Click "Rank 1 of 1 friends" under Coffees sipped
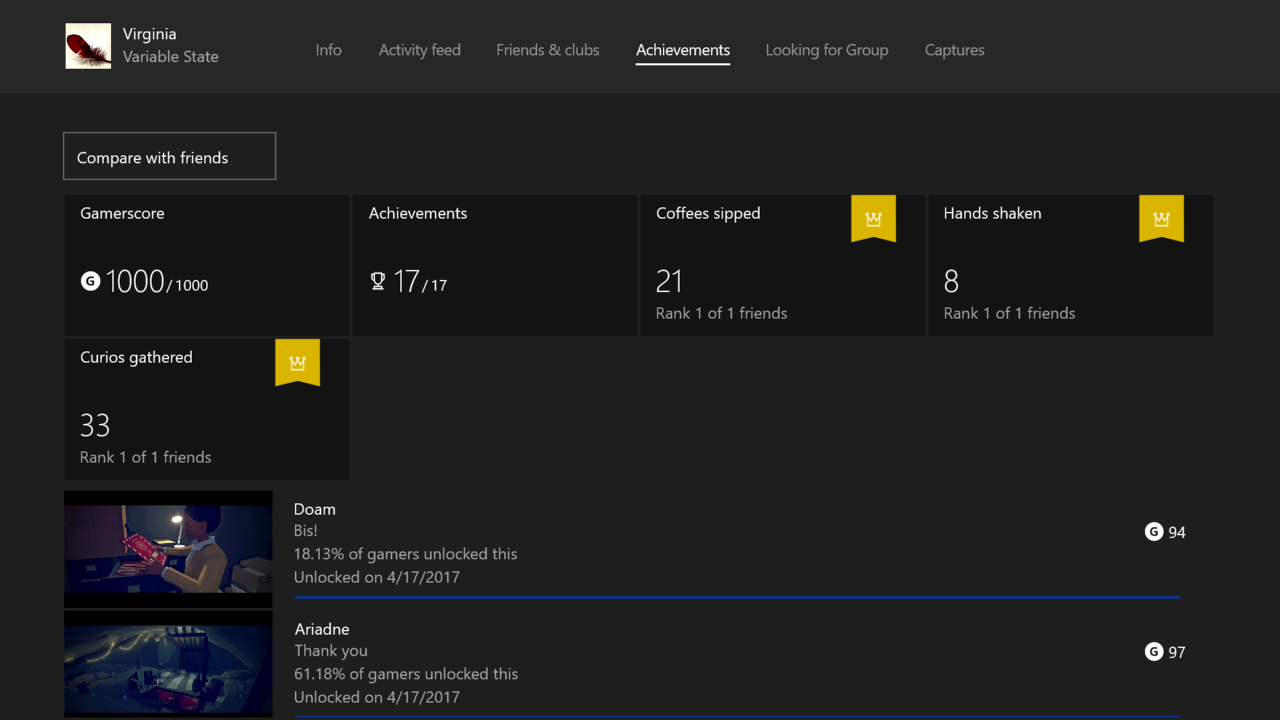 722,313
